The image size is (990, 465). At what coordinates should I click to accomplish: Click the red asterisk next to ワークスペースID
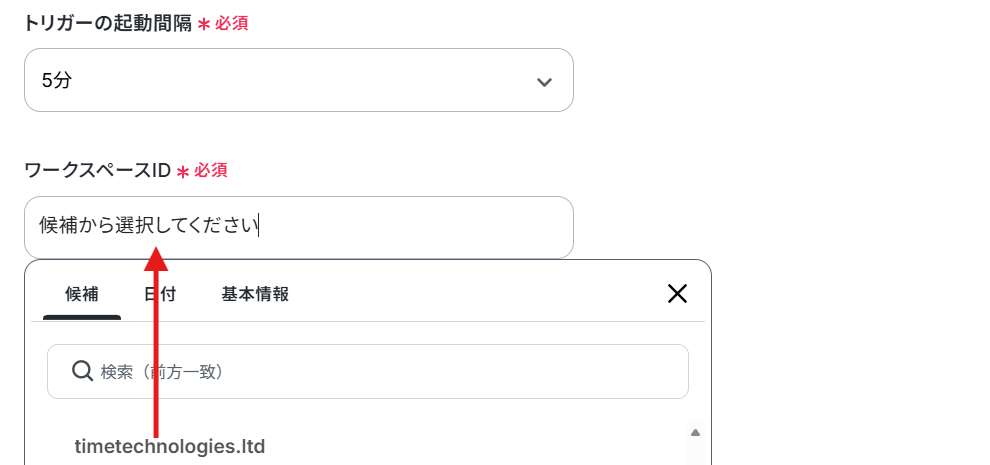pyautogui.click(x=183, y=172)
